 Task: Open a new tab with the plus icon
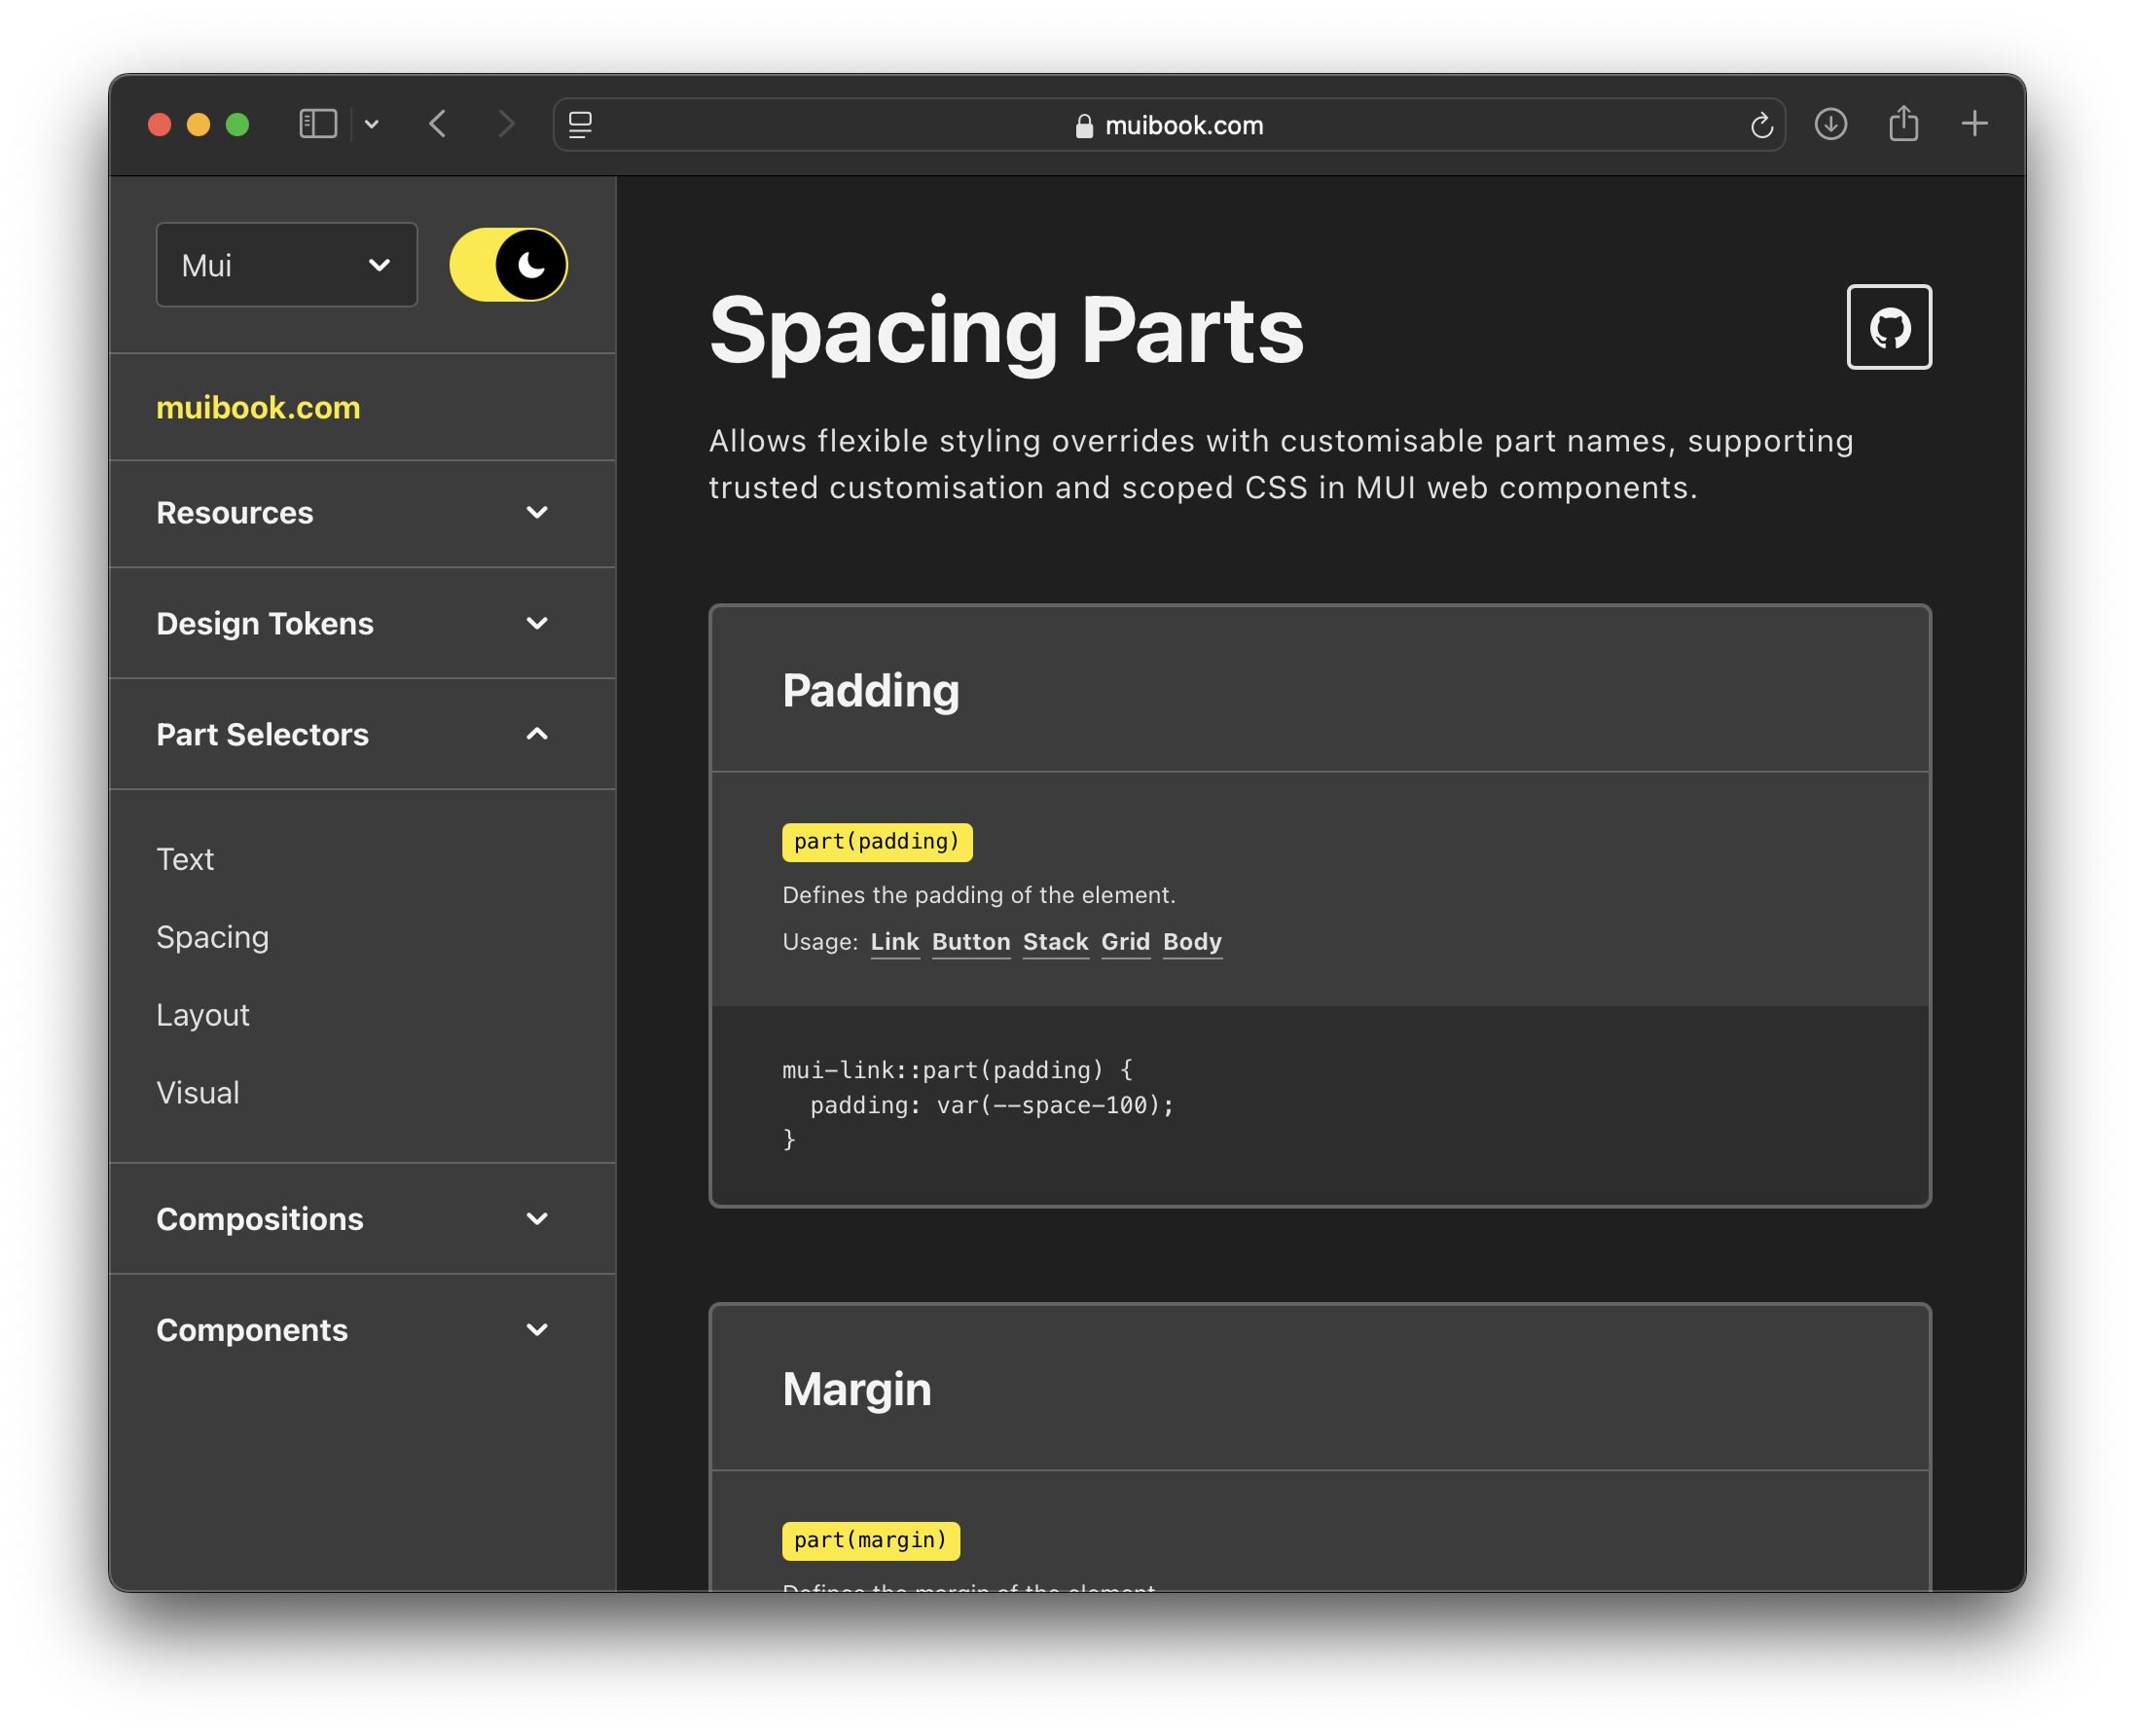tap(1974, 123)
